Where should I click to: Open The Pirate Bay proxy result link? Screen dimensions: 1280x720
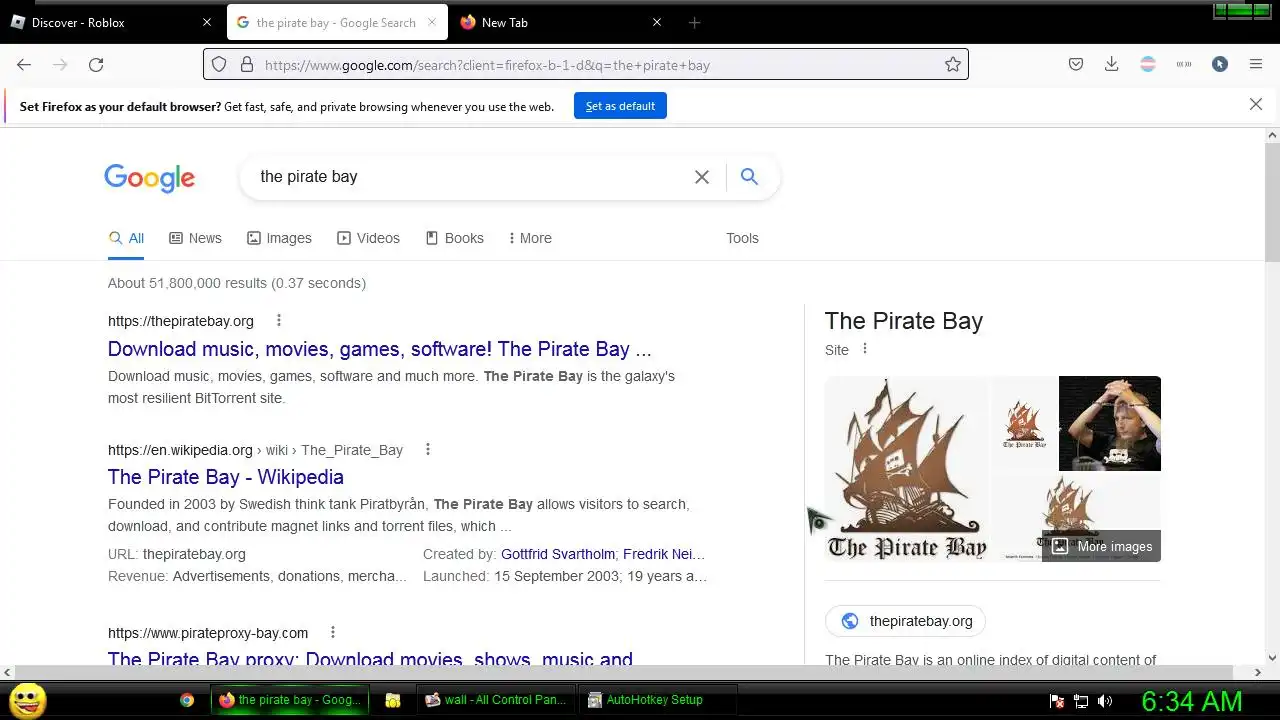[x=370, y=660]
